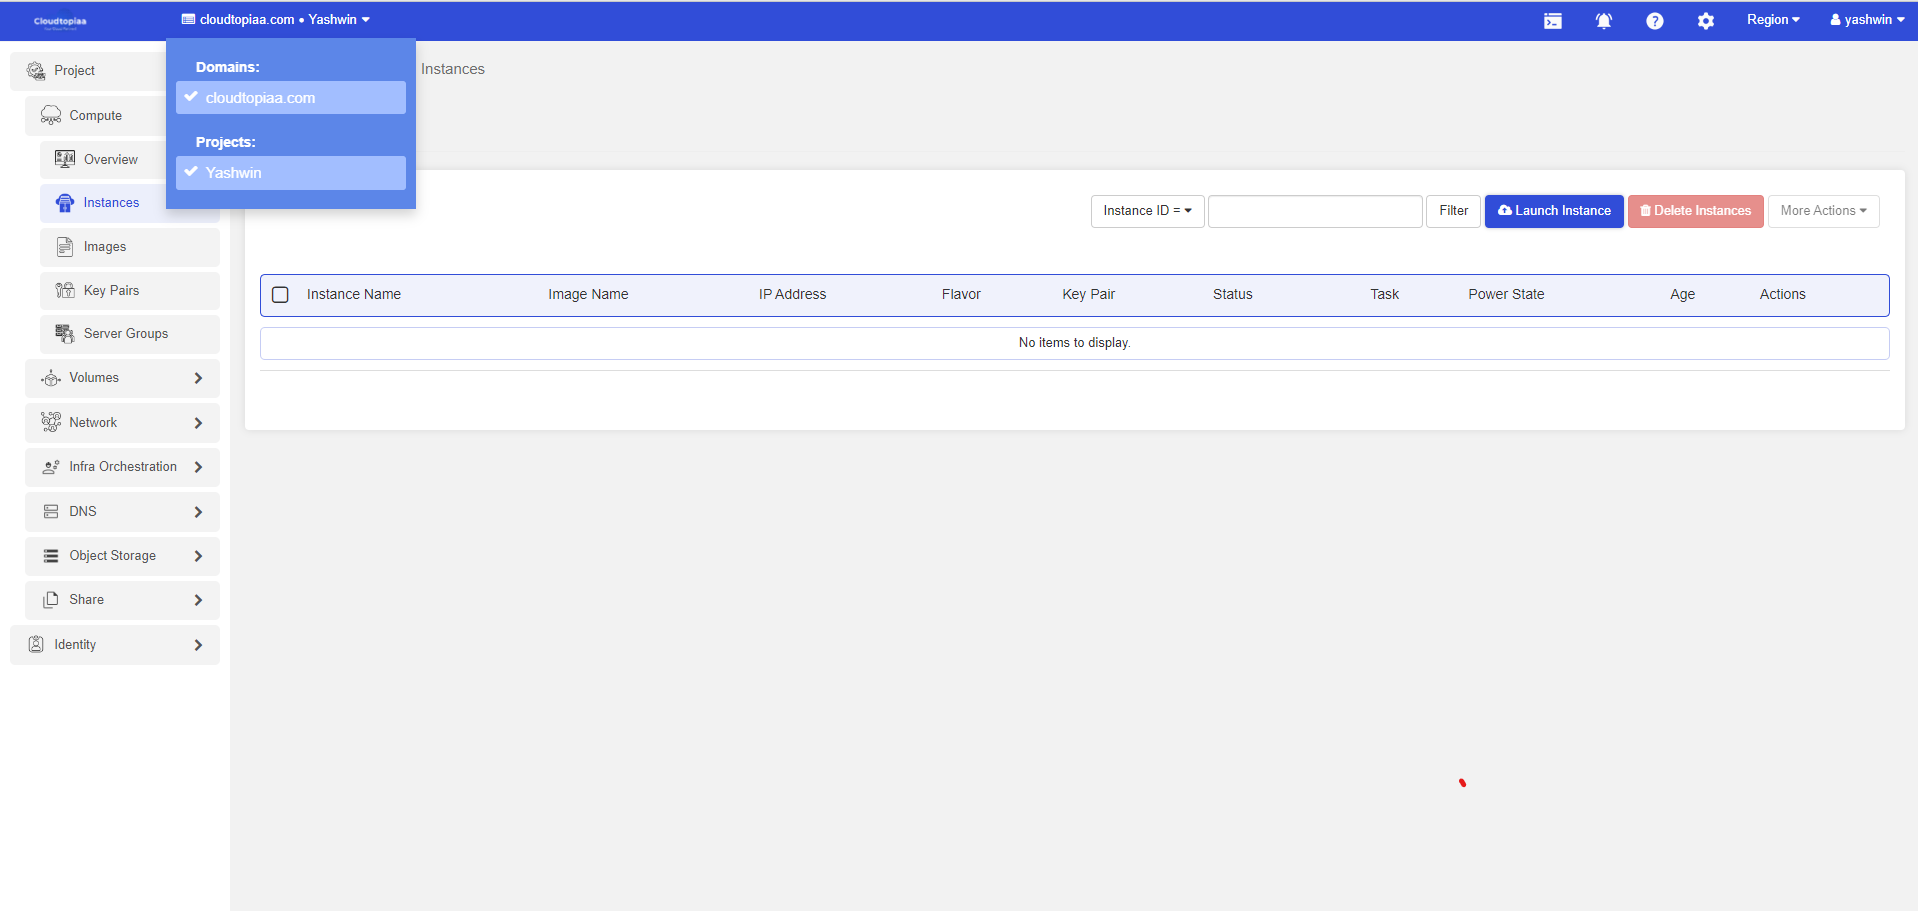Open the console terminal icon in header

pos(1552,21)
